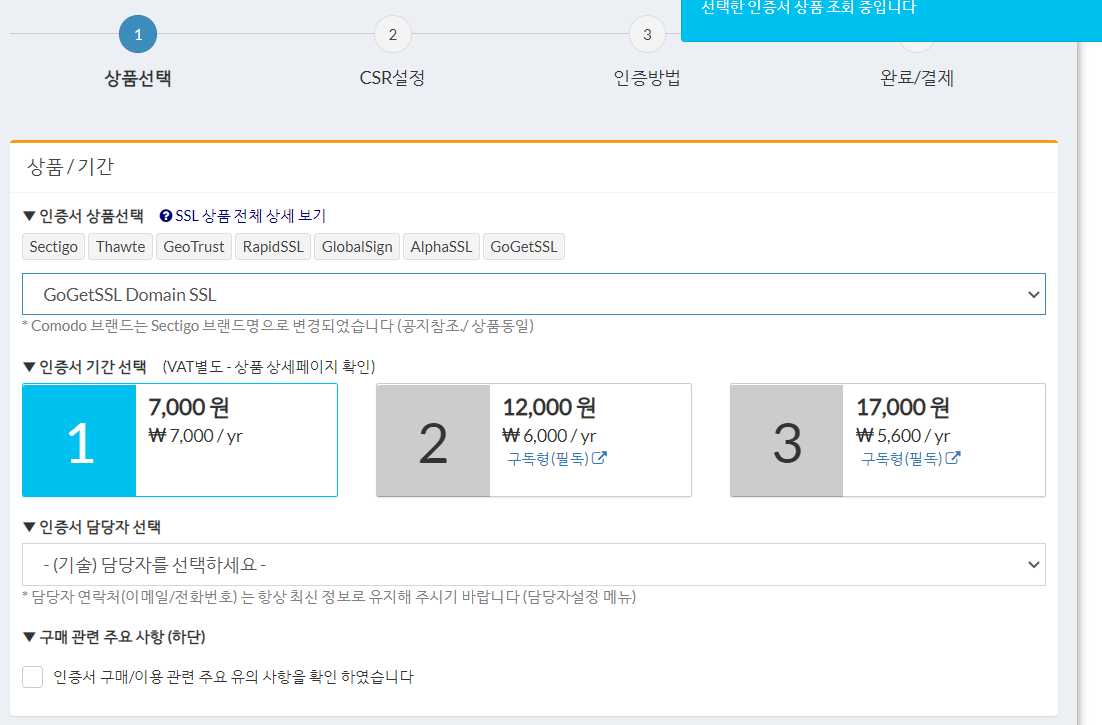Click the ₩ 5,600 / yr price text
The width and height of the screenshot is (1102, 725).
[903, 436]
